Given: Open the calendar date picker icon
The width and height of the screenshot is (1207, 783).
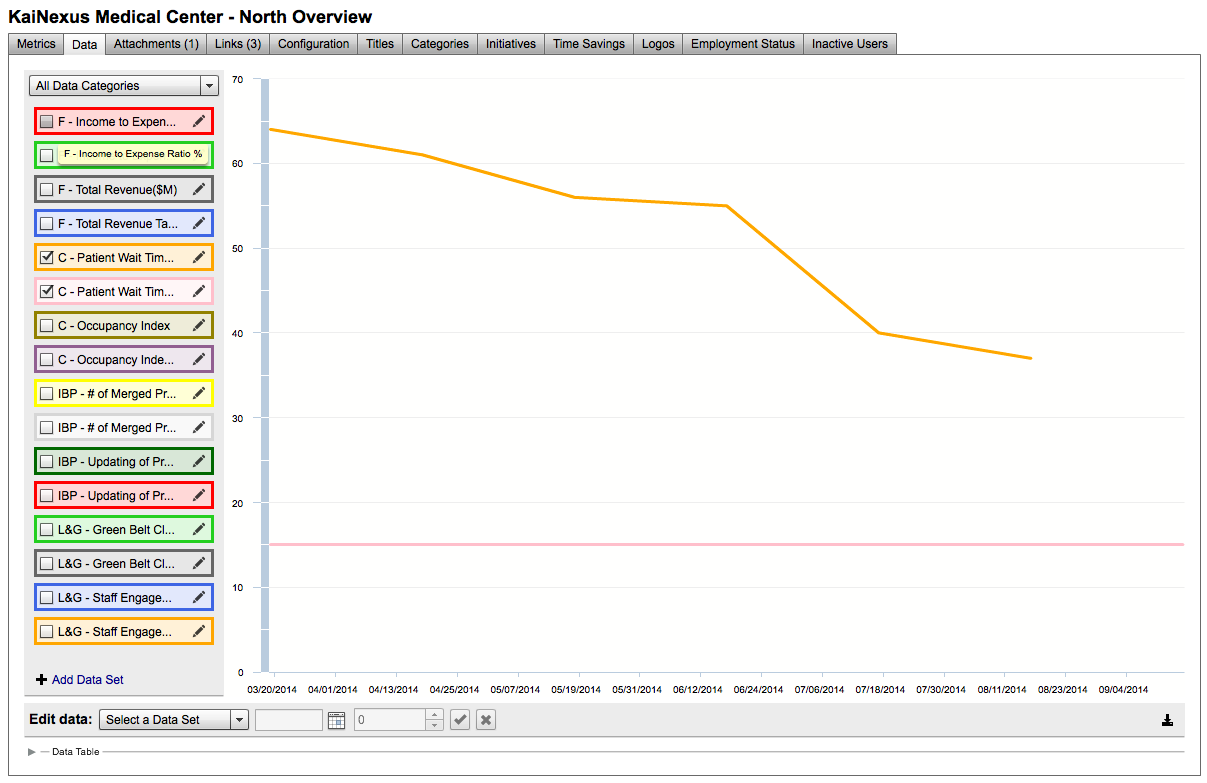Looking at the screenshot, I should [336, 720].
